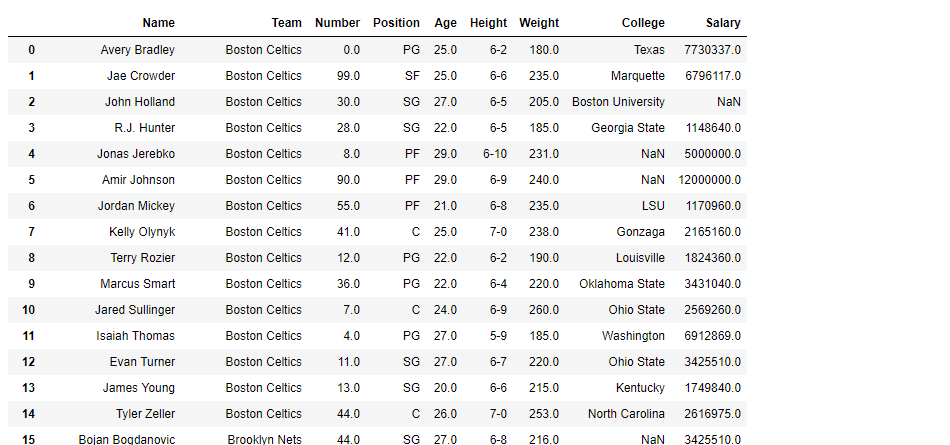This screenshot has height=445, width=950.
Task: Click the Height column header
Action: [488, 23]
